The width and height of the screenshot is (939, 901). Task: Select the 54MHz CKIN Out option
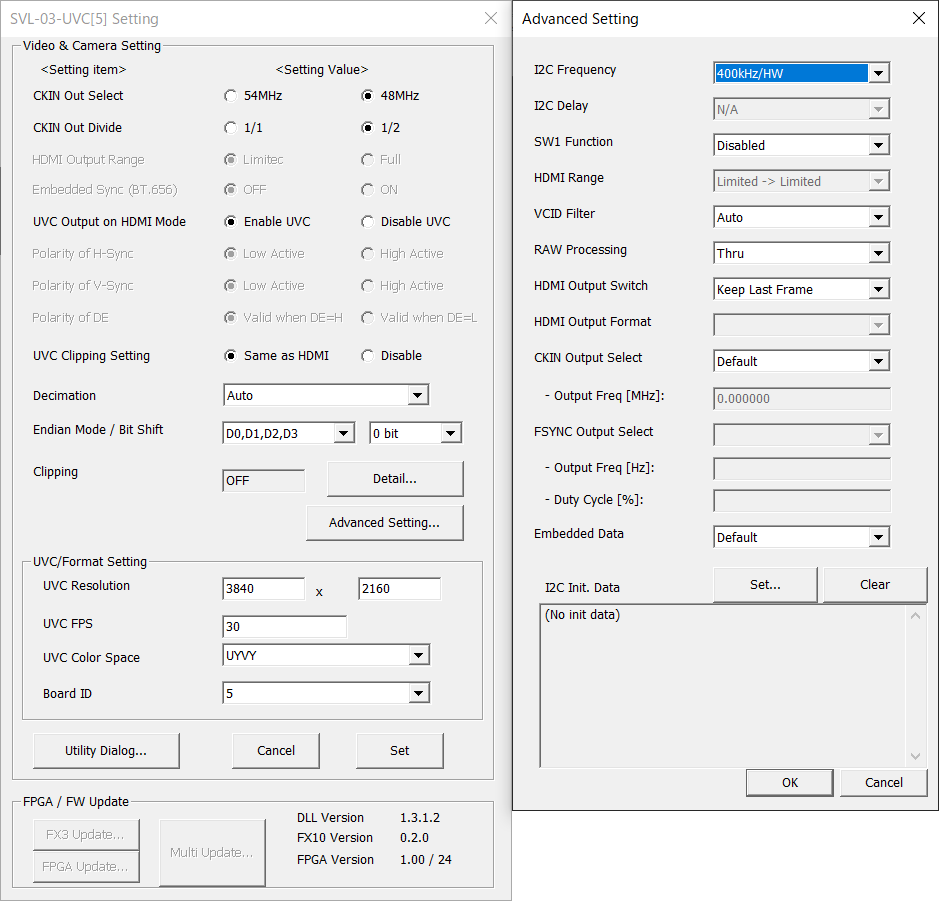[230, 96]
